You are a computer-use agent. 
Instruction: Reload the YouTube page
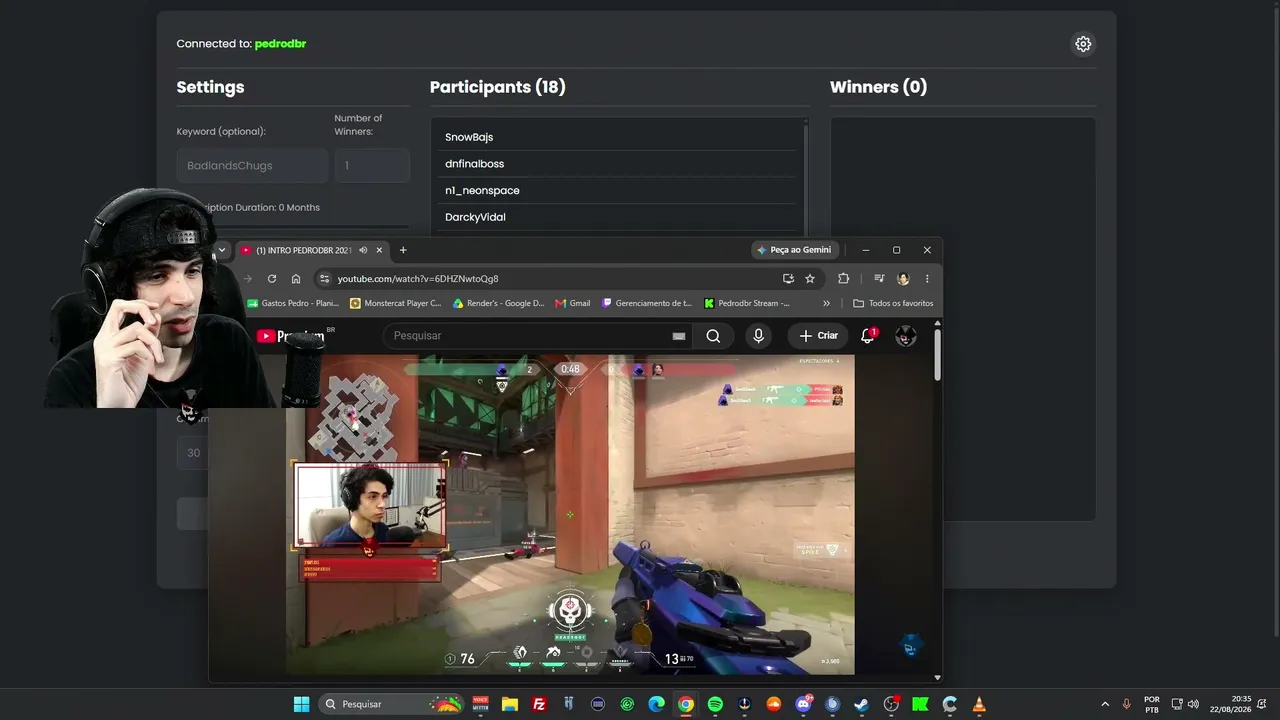tap(271, 279)
